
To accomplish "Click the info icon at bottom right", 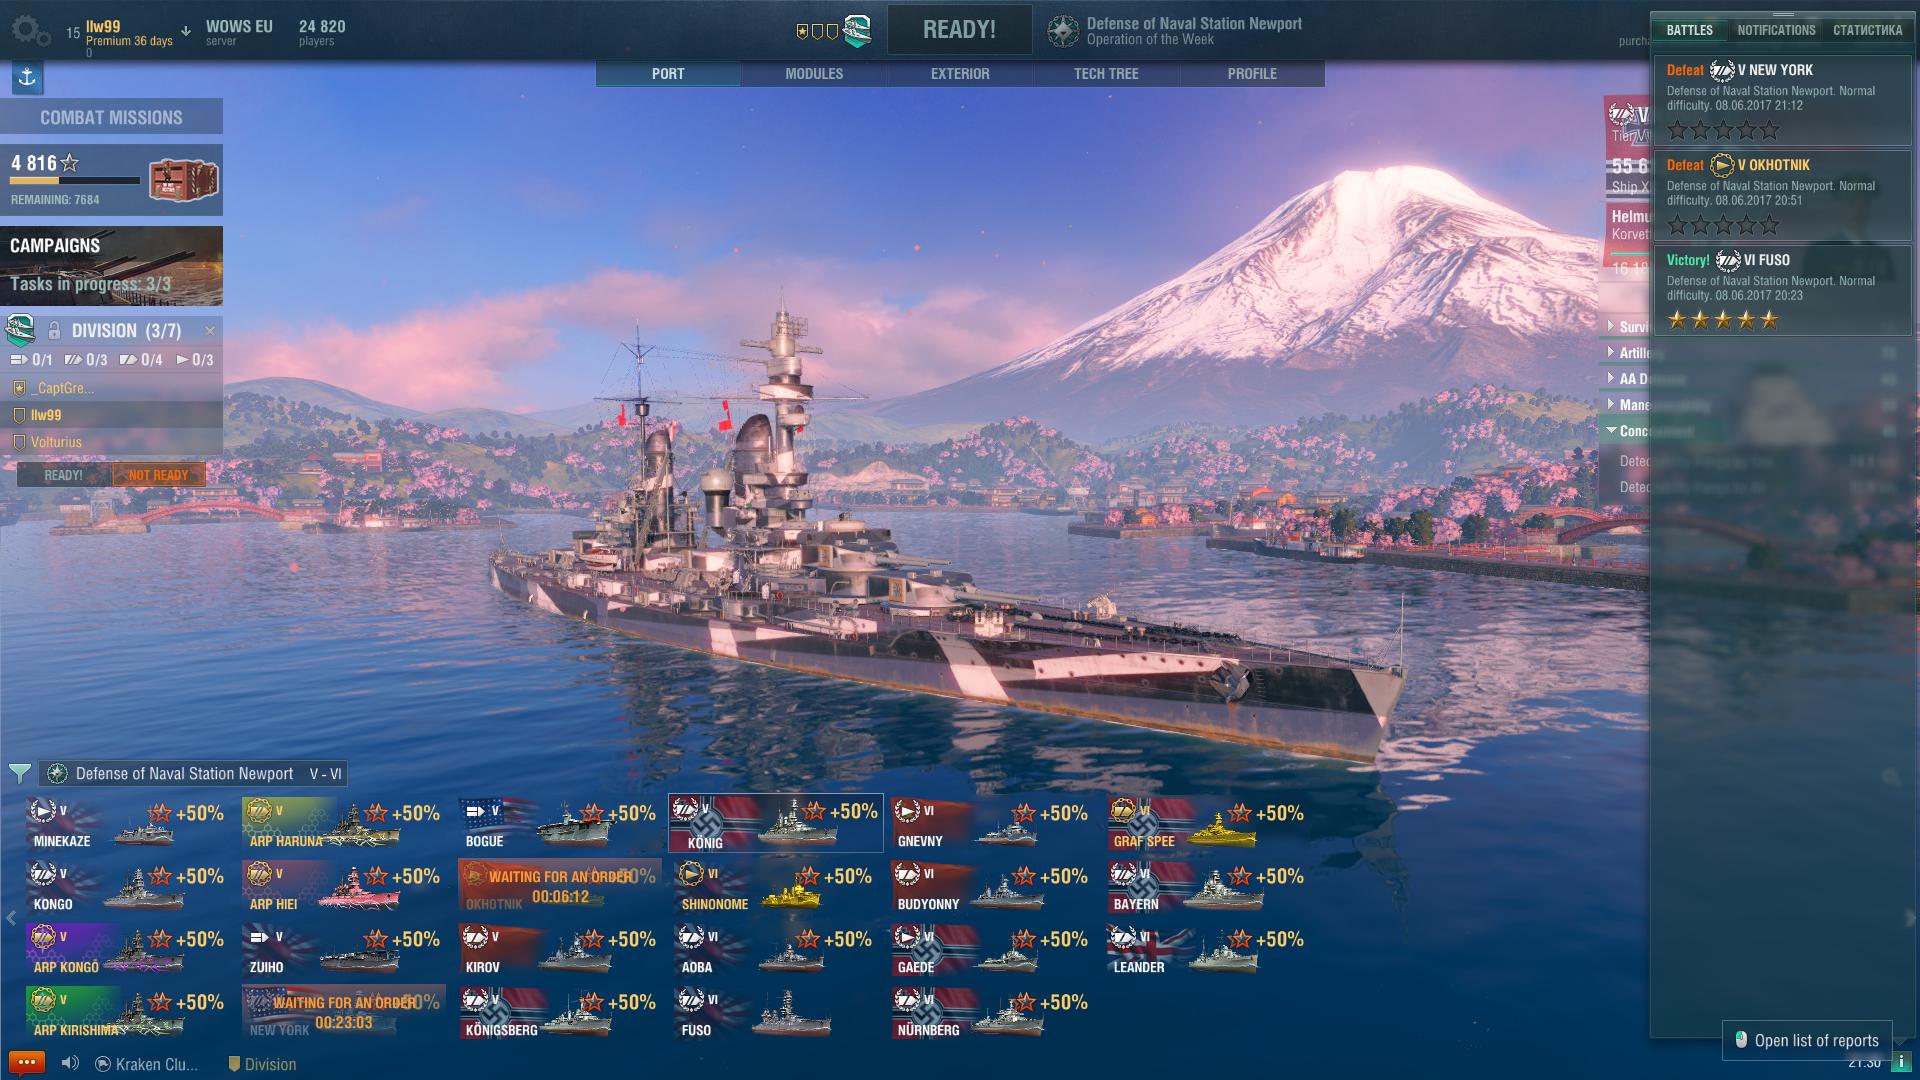I will (x=1902, y=1062).
